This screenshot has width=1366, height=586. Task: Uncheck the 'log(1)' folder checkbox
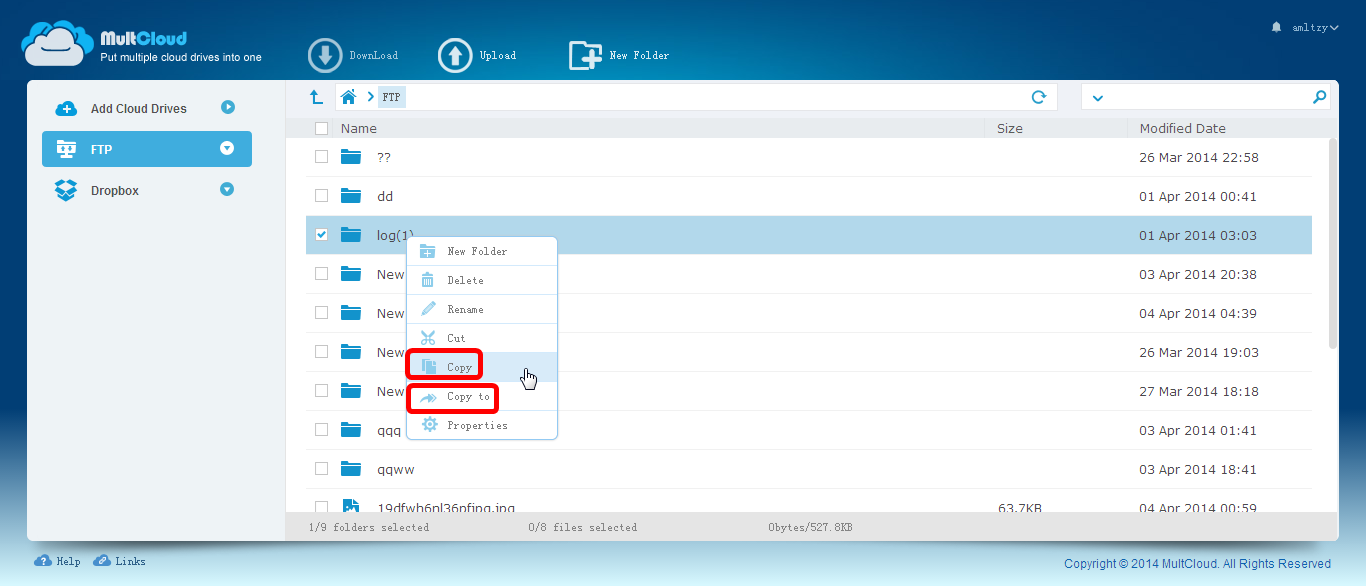[x=321, y=235]
